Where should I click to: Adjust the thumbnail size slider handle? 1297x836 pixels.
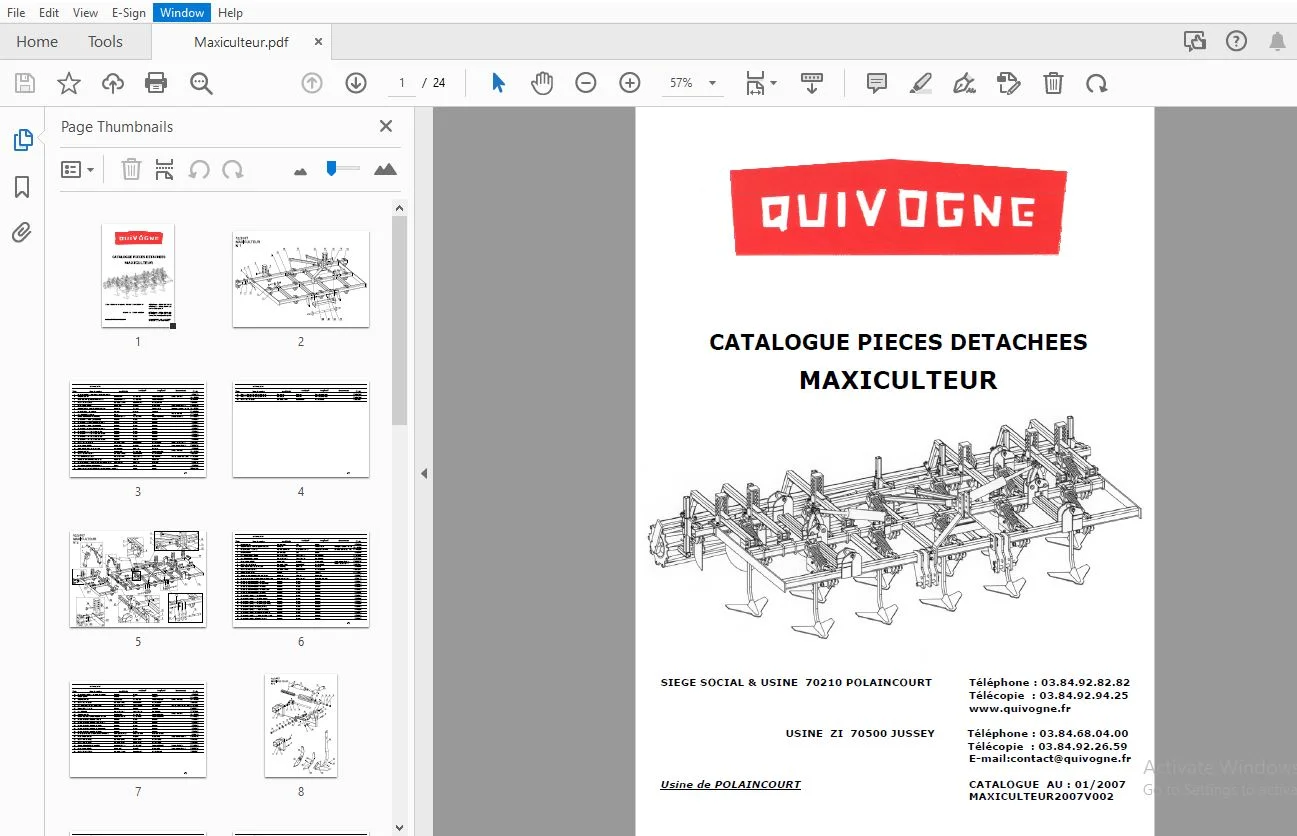pos(331,169)
